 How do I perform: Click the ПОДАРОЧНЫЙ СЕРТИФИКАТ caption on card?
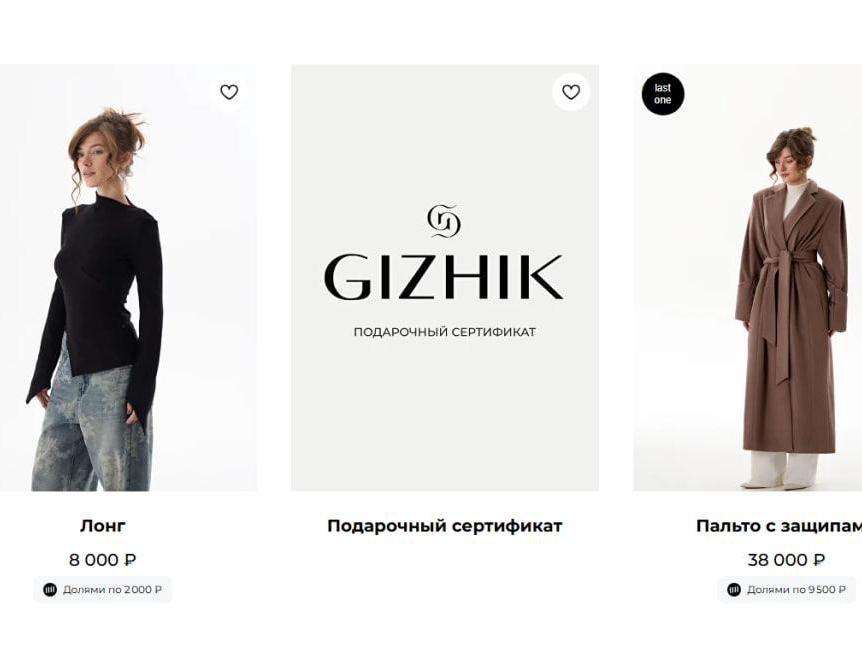click(x=445, y=332)
